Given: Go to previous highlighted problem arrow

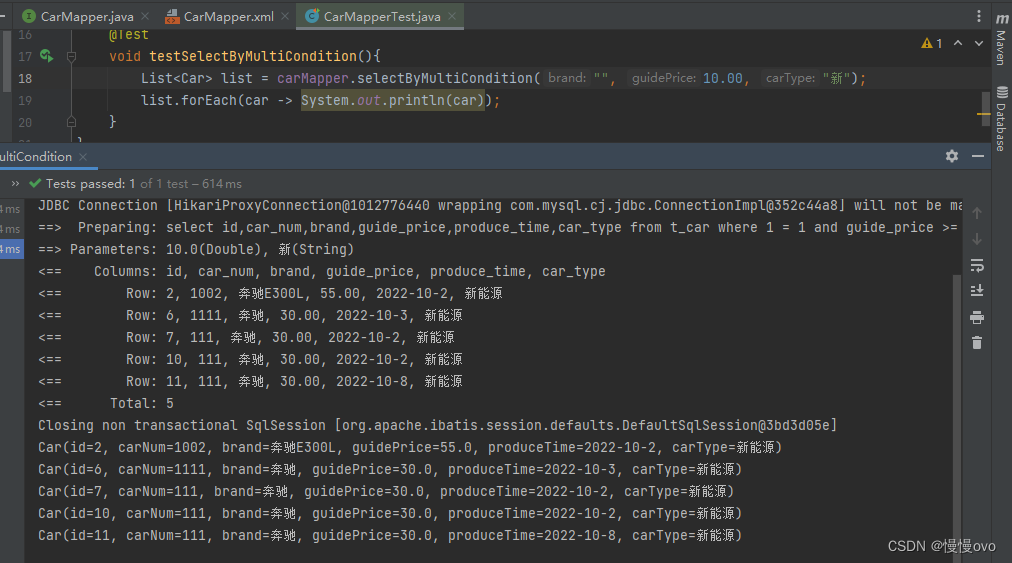Looking at the screenshot, I should (958, 43).
